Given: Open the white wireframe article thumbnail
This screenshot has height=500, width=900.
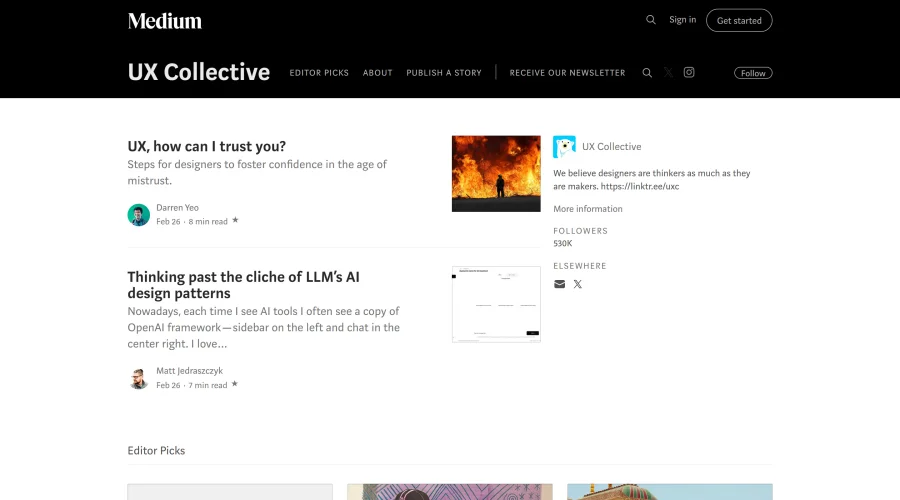Looking at the screenshot, I should tap(496, 304).
